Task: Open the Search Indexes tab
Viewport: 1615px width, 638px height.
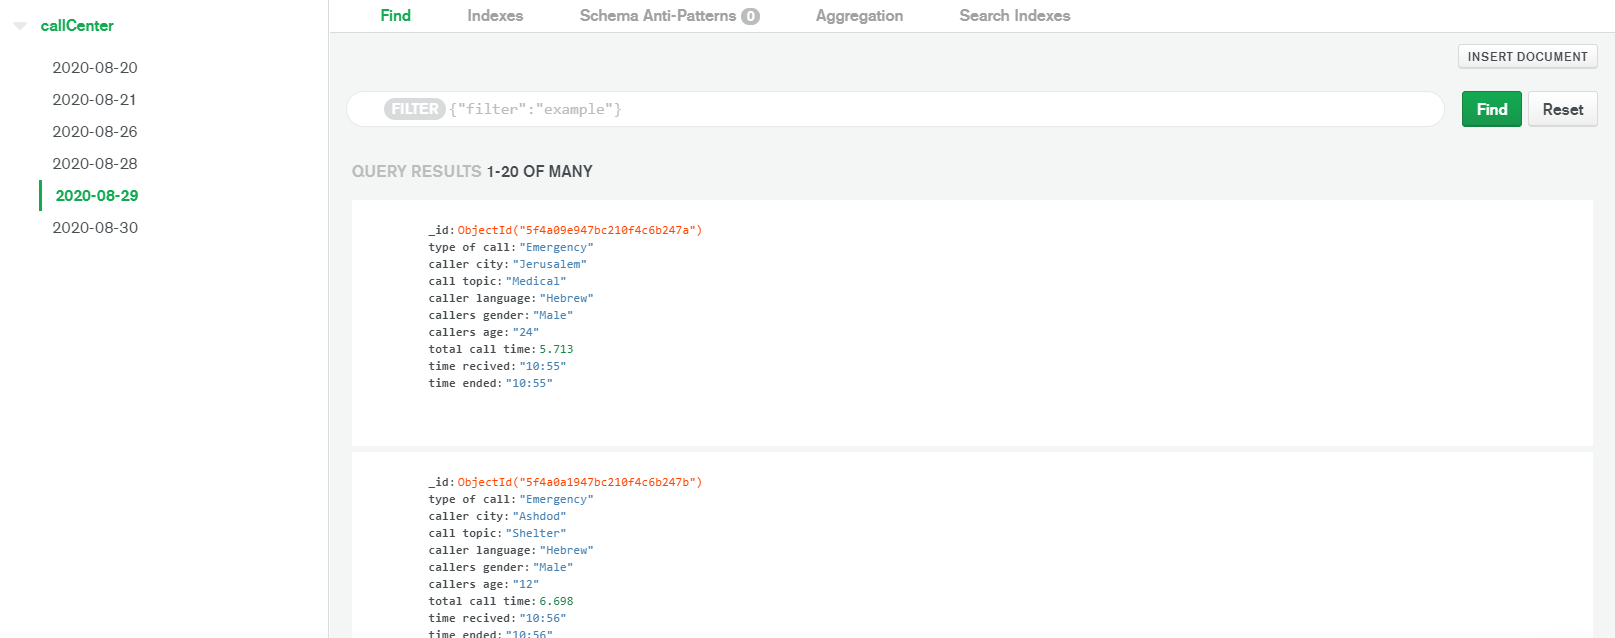Action: click(1015, 16)
